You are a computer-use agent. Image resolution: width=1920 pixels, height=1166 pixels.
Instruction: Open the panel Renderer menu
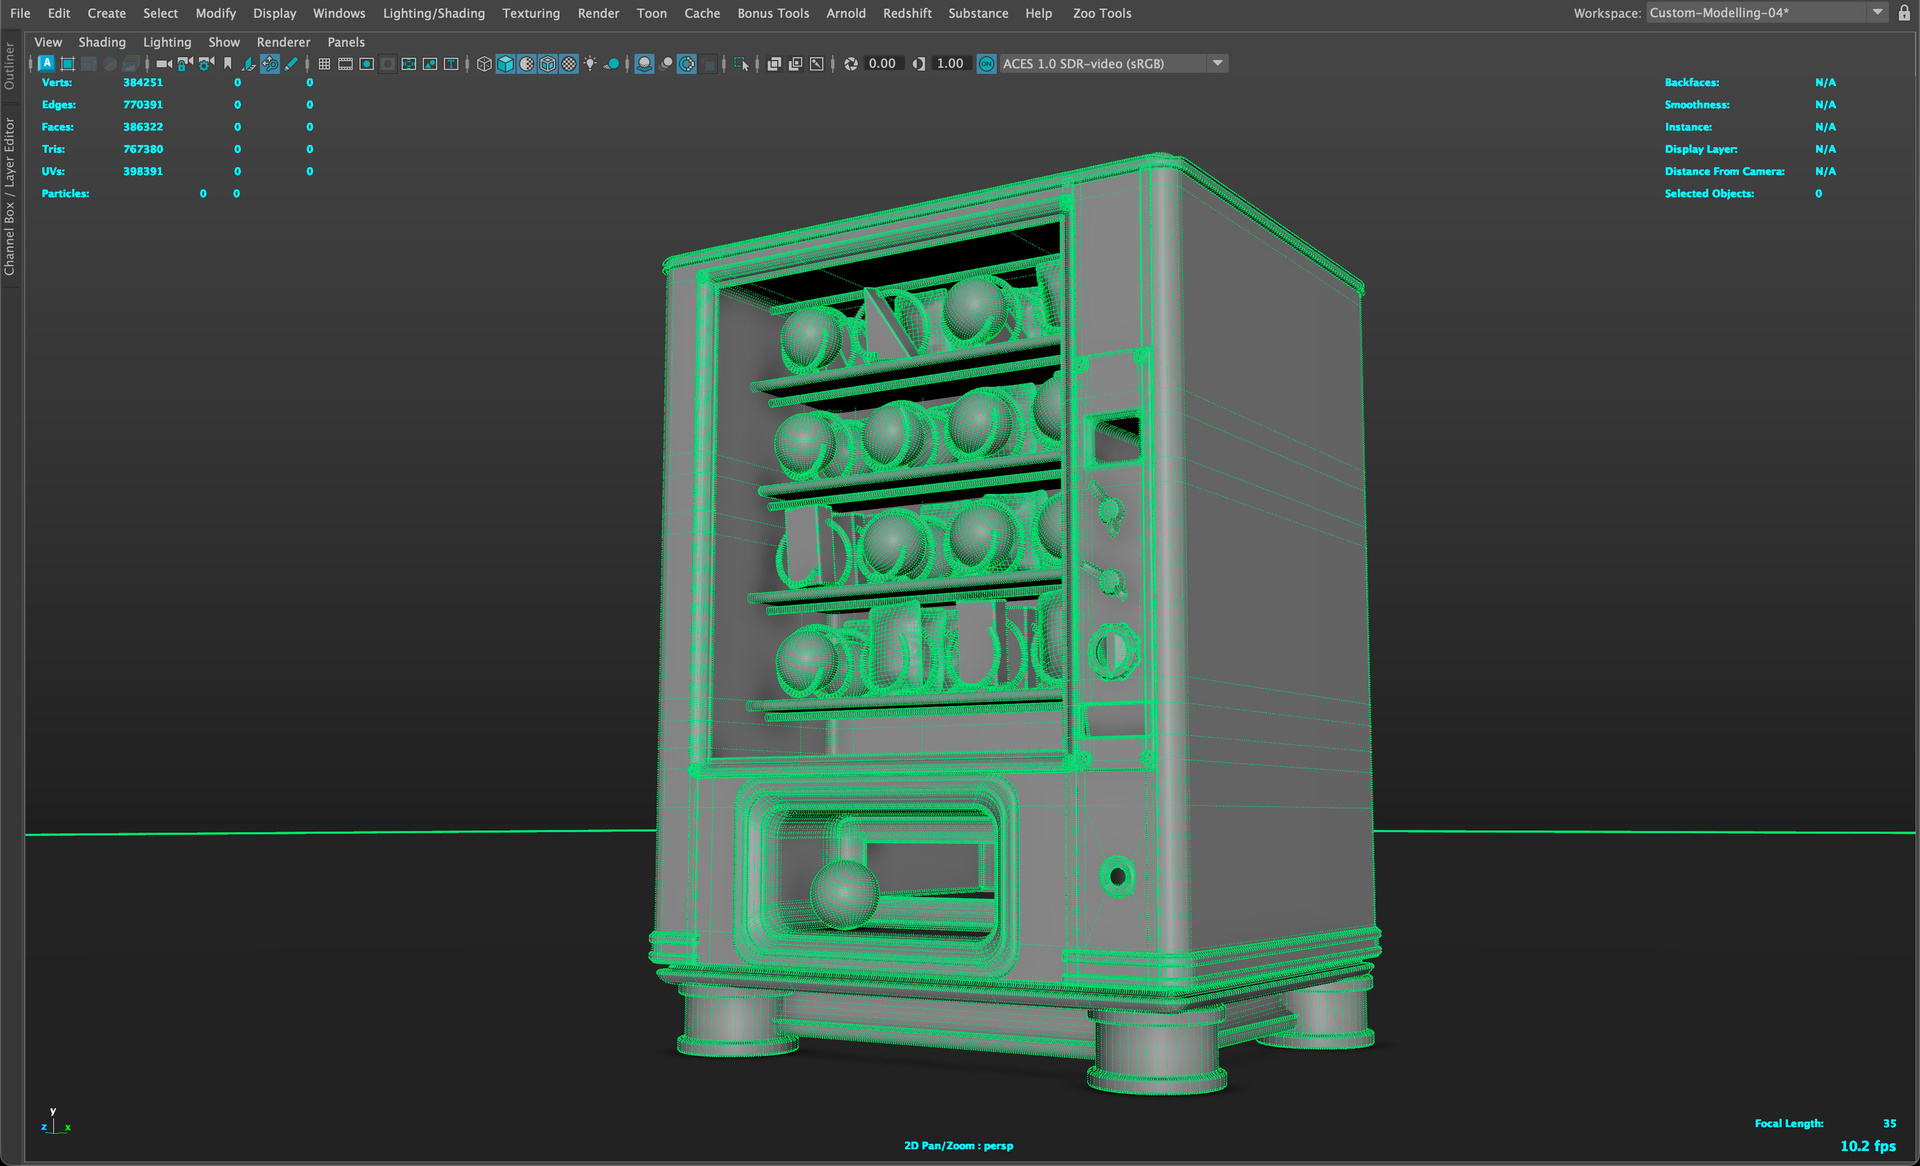click(x=283, y=42)
